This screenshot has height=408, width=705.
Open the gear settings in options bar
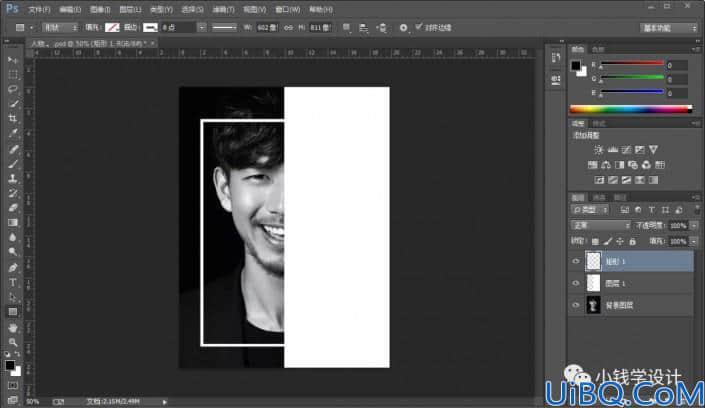click(x=403, y=28)
